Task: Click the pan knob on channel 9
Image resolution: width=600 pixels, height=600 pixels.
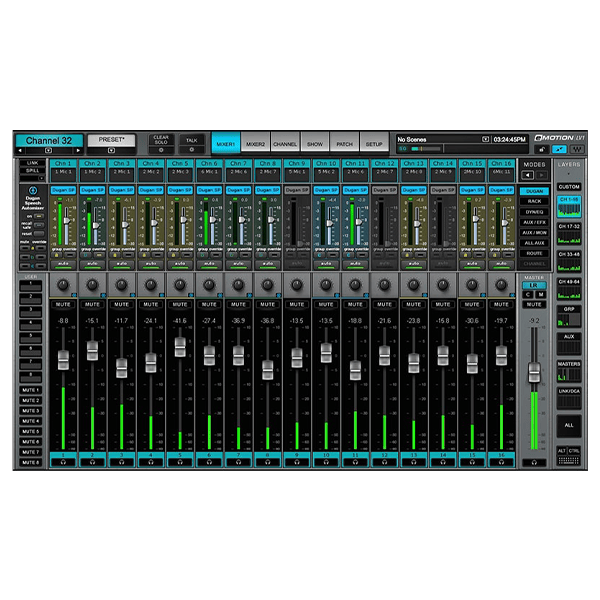Action: (x=297, y=285)
